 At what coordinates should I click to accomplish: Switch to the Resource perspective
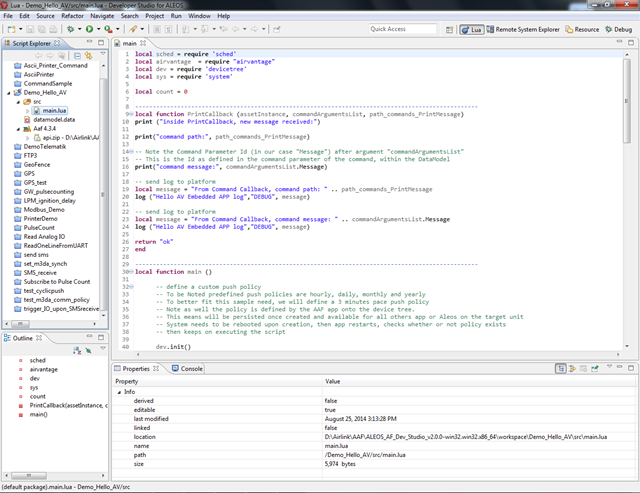[x=582, y=30]
